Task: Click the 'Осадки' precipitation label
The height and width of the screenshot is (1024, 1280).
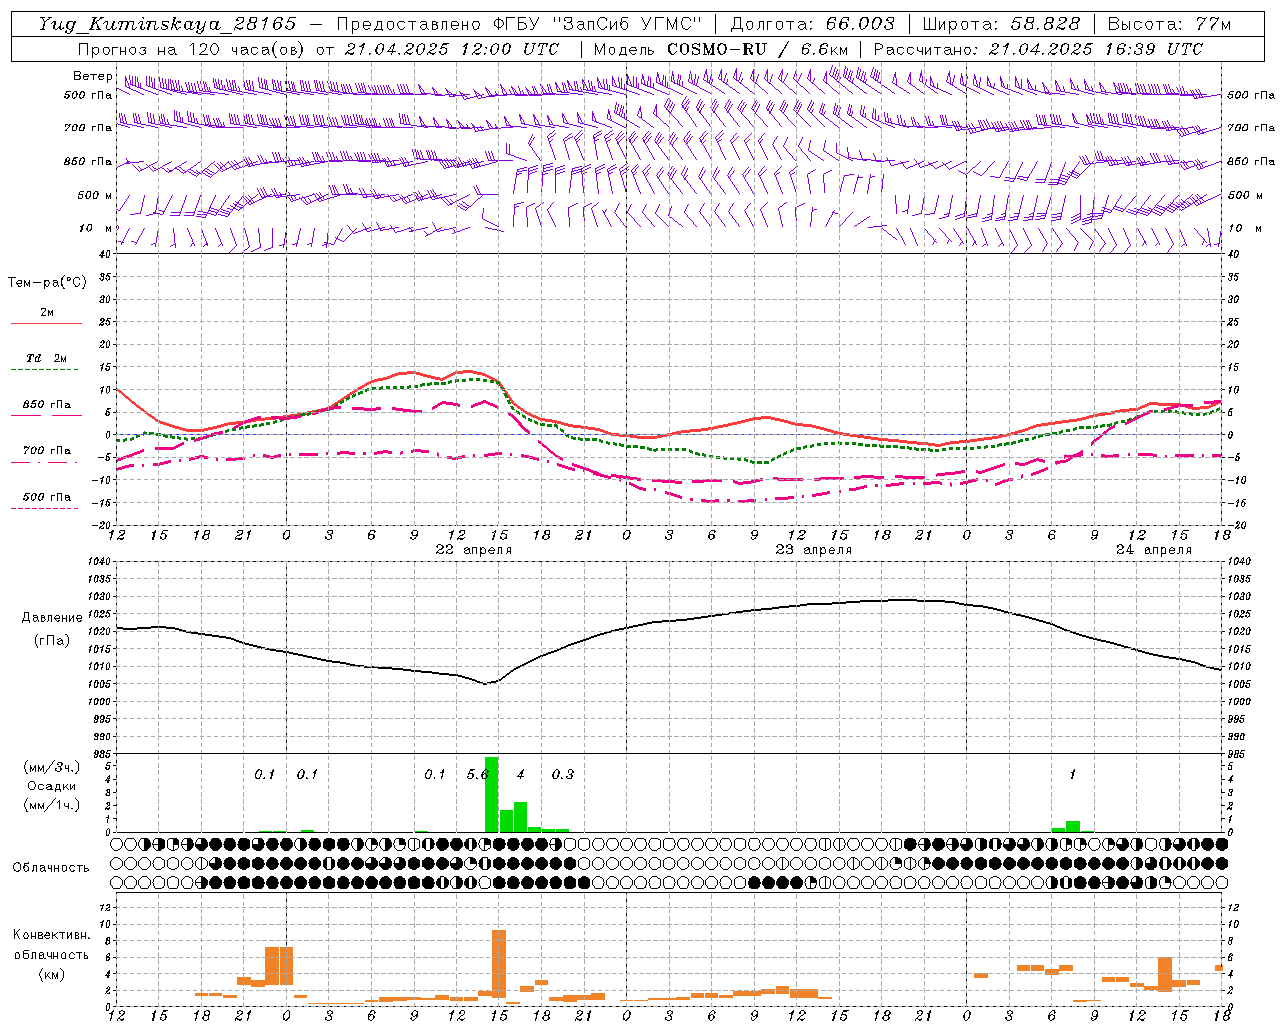Action: click(x=50, y=786)
